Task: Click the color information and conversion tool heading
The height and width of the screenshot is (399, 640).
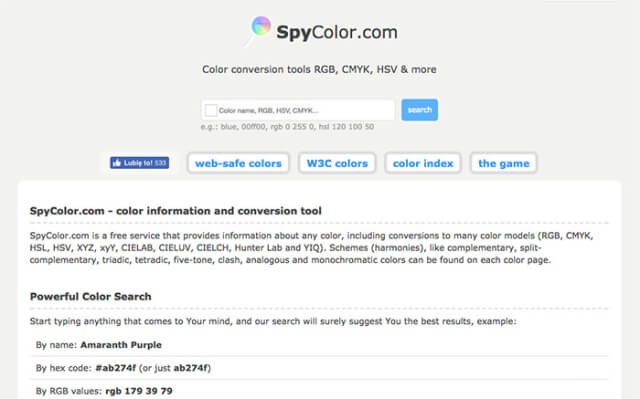Action: (x=176, y=211)
